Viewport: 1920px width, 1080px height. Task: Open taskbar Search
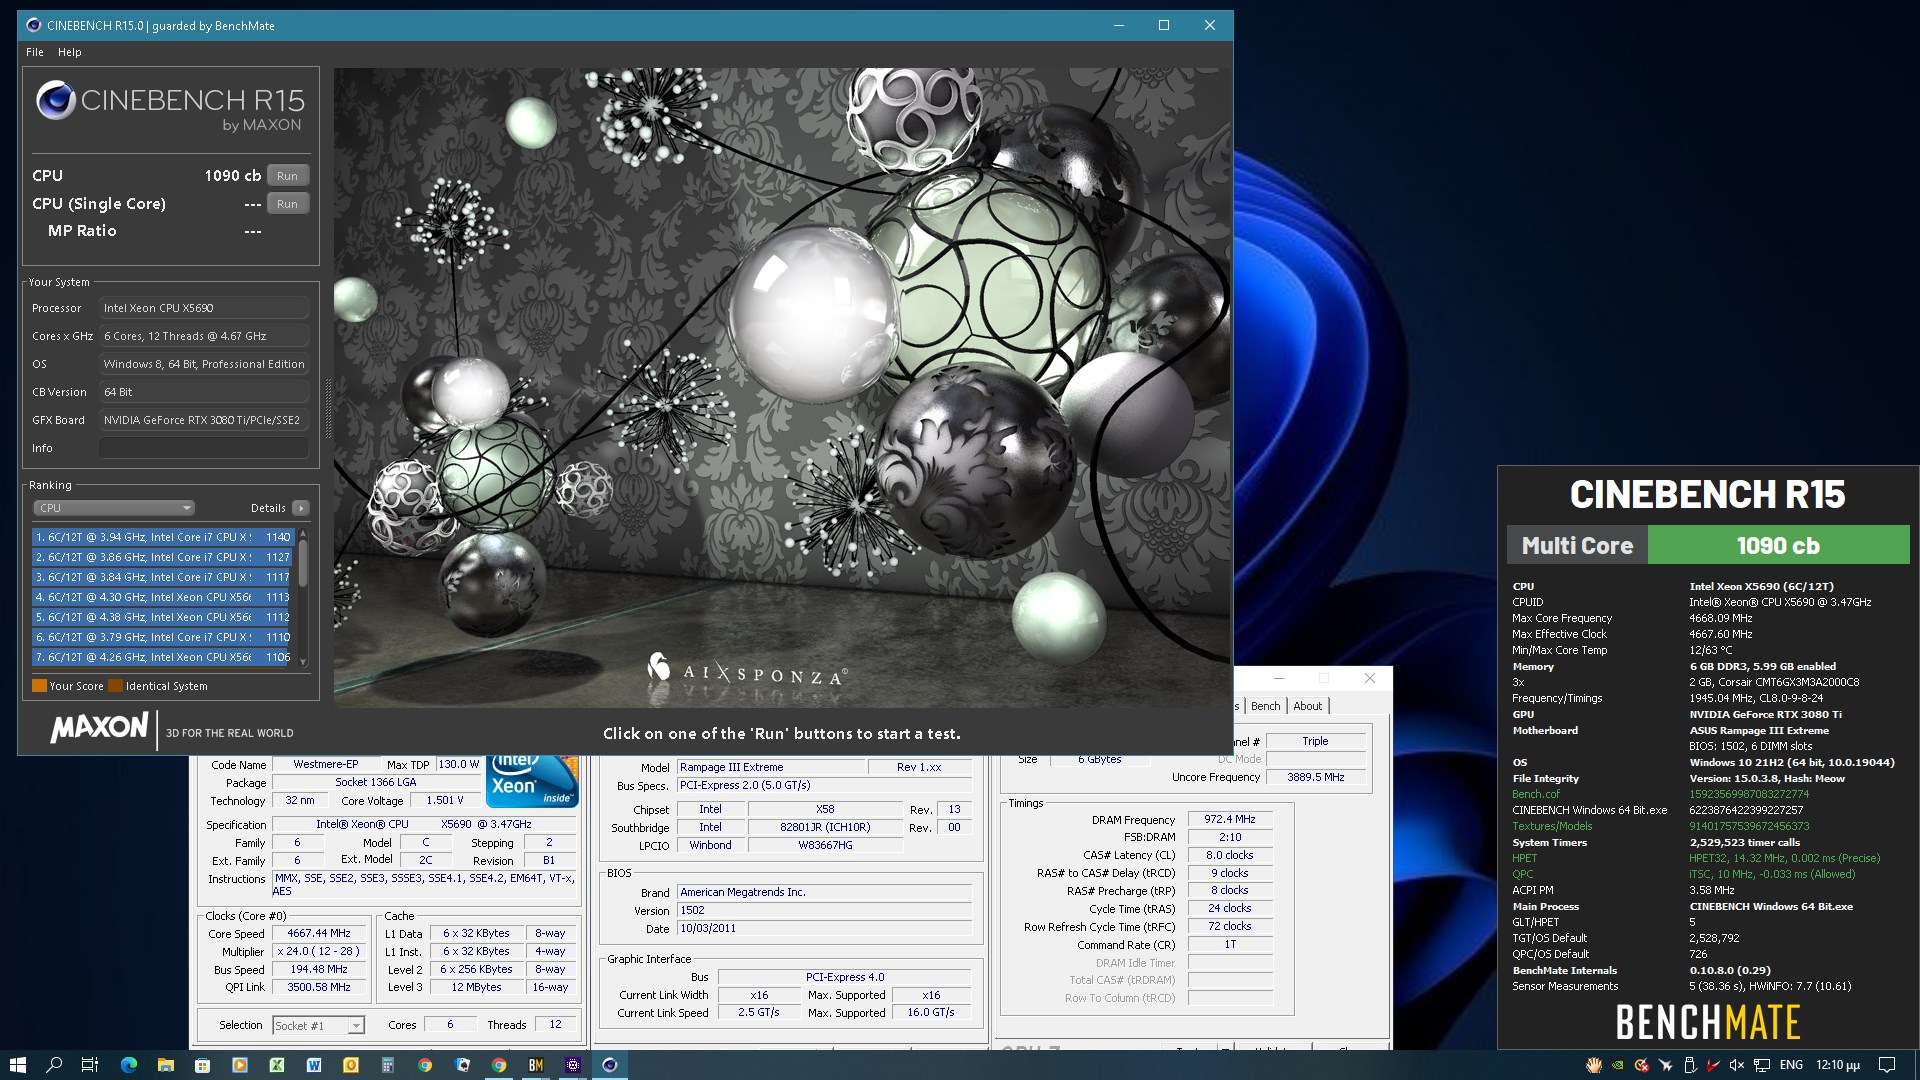pos(54,1065)
